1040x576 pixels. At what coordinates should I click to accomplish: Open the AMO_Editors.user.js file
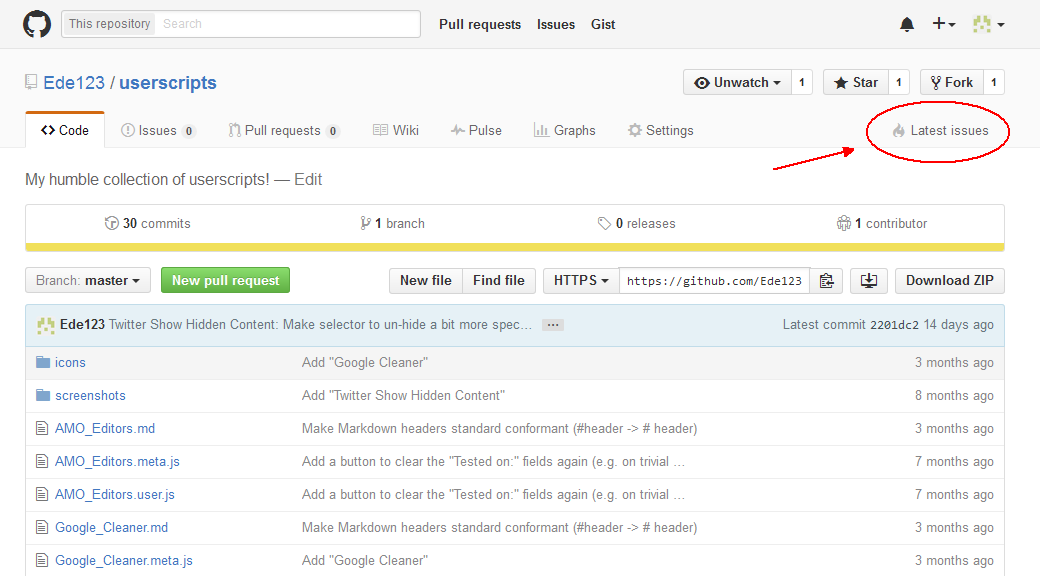tap(115, 495)
